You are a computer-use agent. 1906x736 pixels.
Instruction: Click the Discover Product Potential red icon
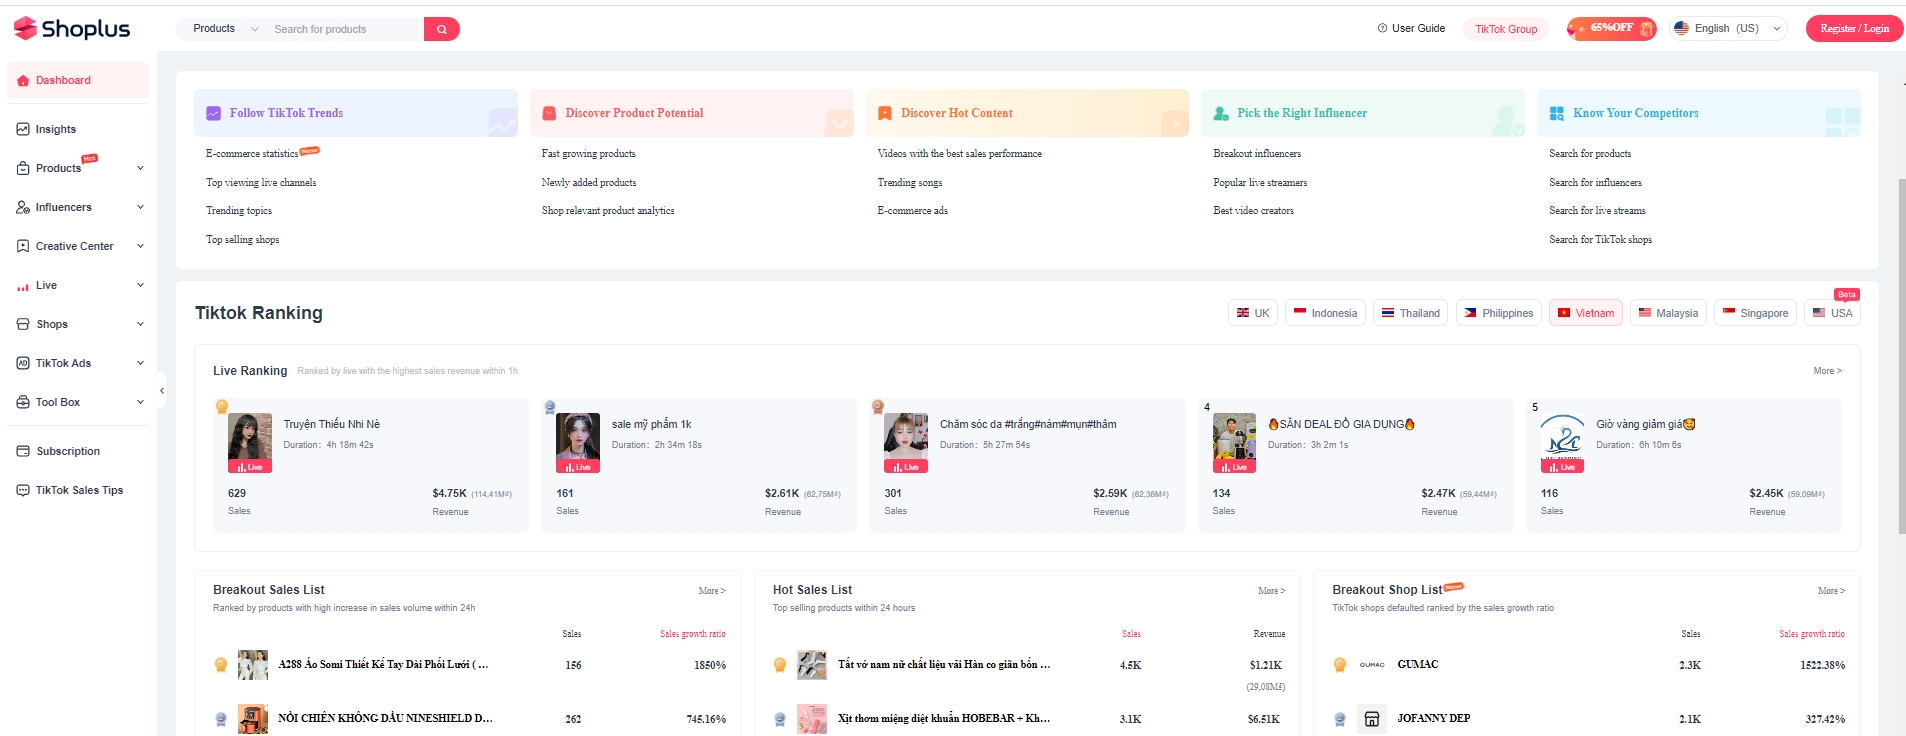coord(549,113)
